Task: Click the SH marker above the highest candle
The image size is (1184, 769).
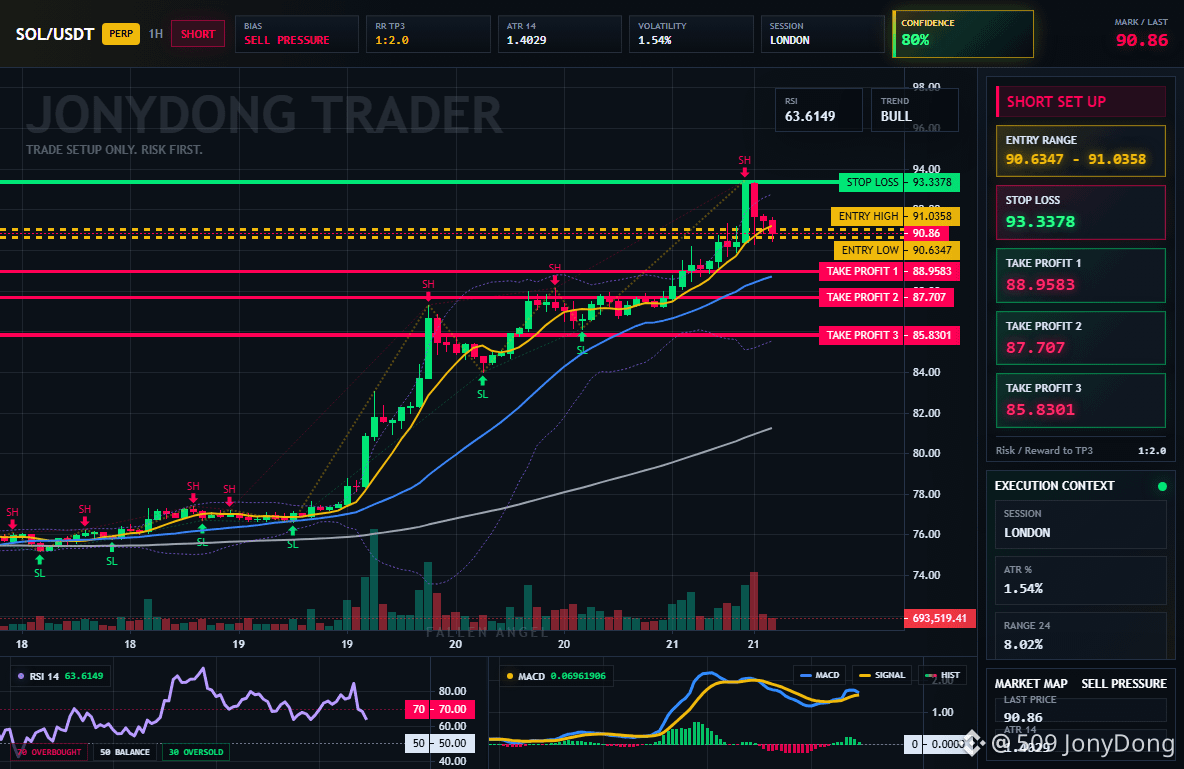Action: tap(745, 160)
